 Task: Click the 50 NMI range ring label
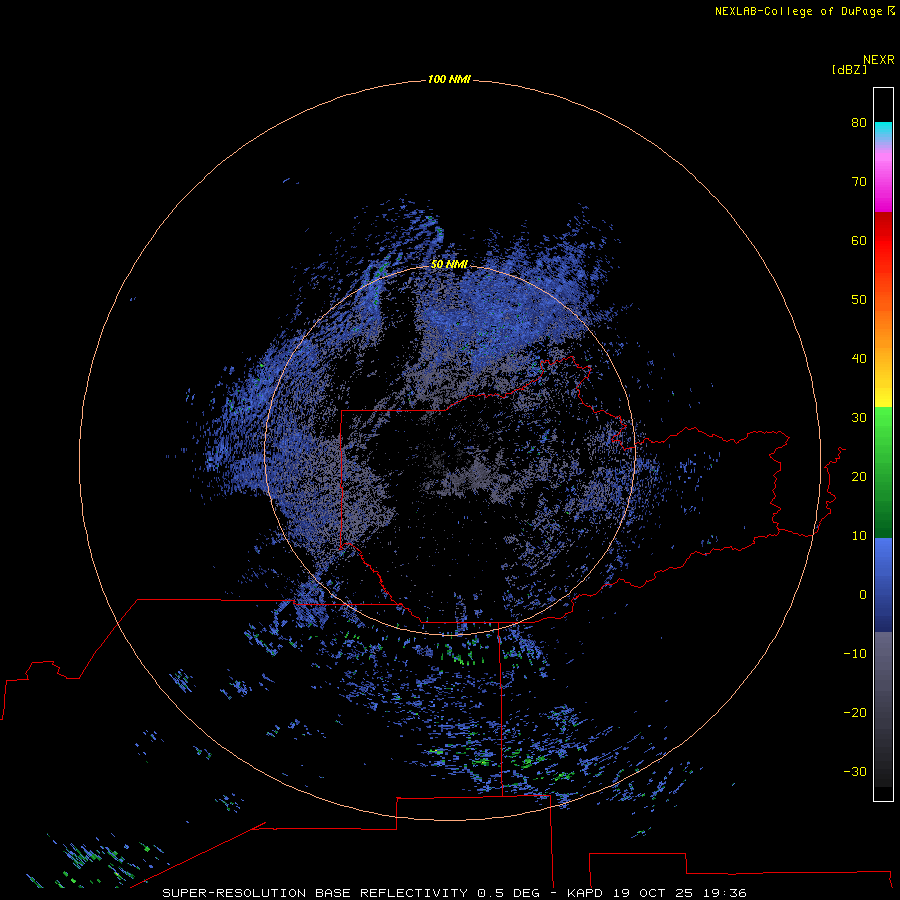449,264
